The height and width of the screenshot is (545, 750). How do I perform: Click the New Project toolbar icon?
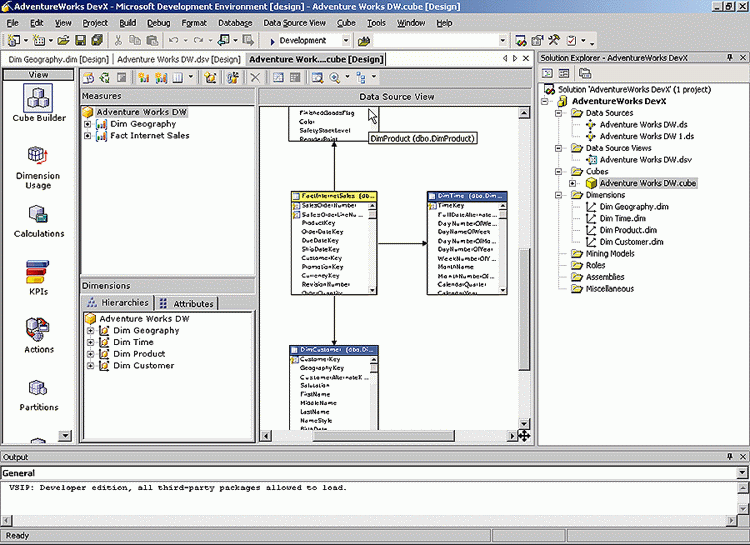[x=14, y=41]
